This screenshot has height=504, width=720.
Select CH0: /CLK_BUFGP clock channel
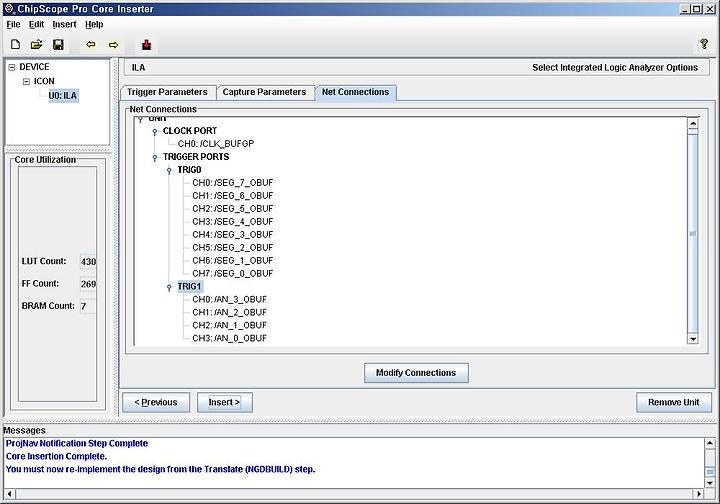pos(216,144)
